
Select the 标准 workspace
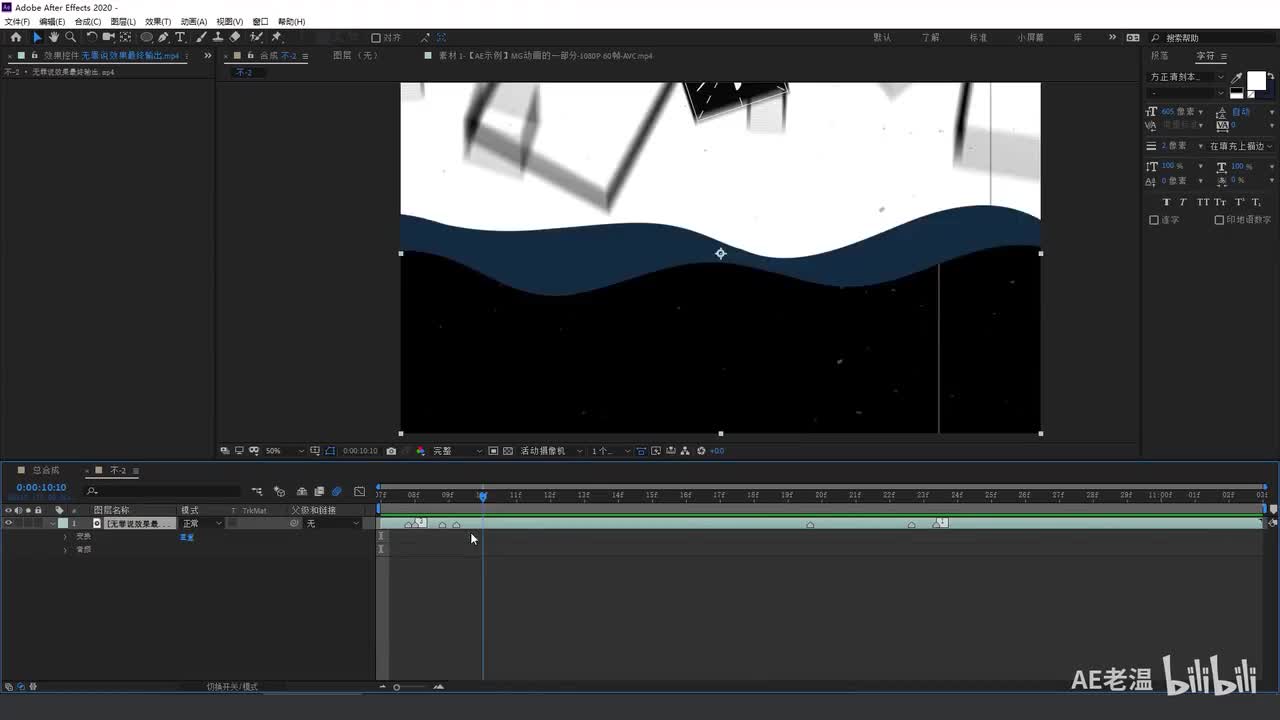click(978, 38)
